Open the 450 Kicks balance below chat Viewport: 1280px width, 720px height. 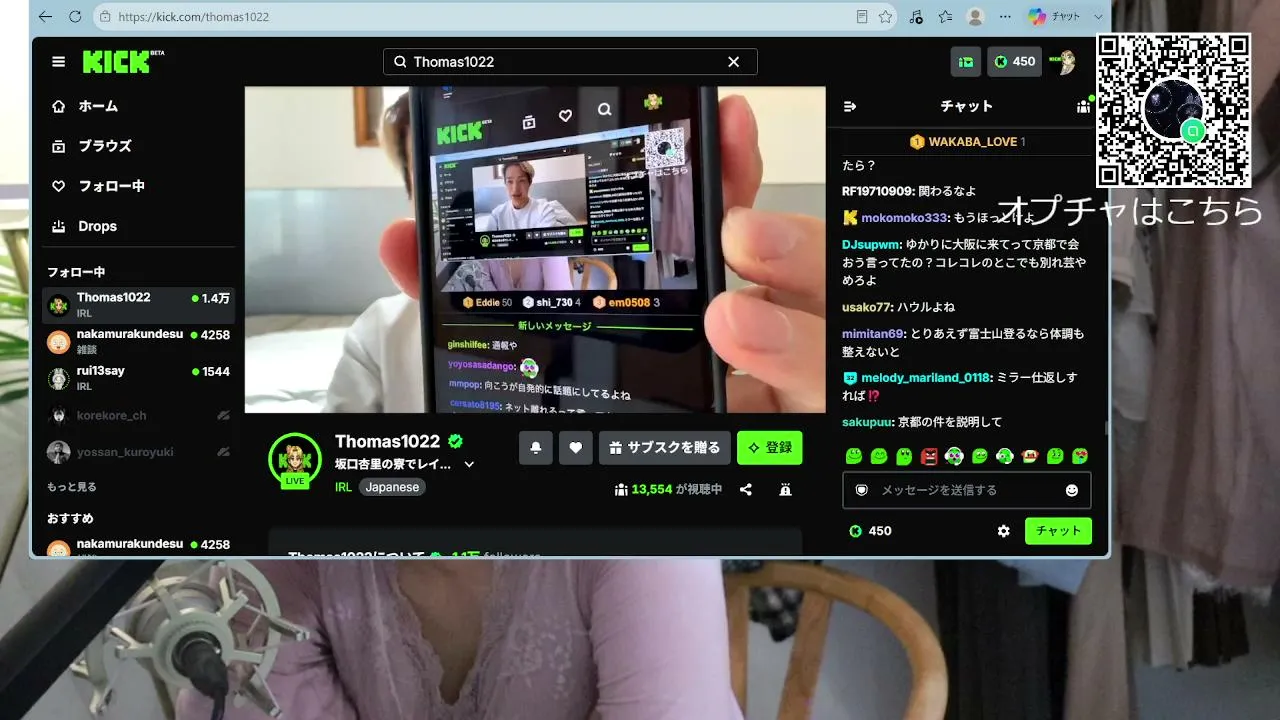coord(870,531)
